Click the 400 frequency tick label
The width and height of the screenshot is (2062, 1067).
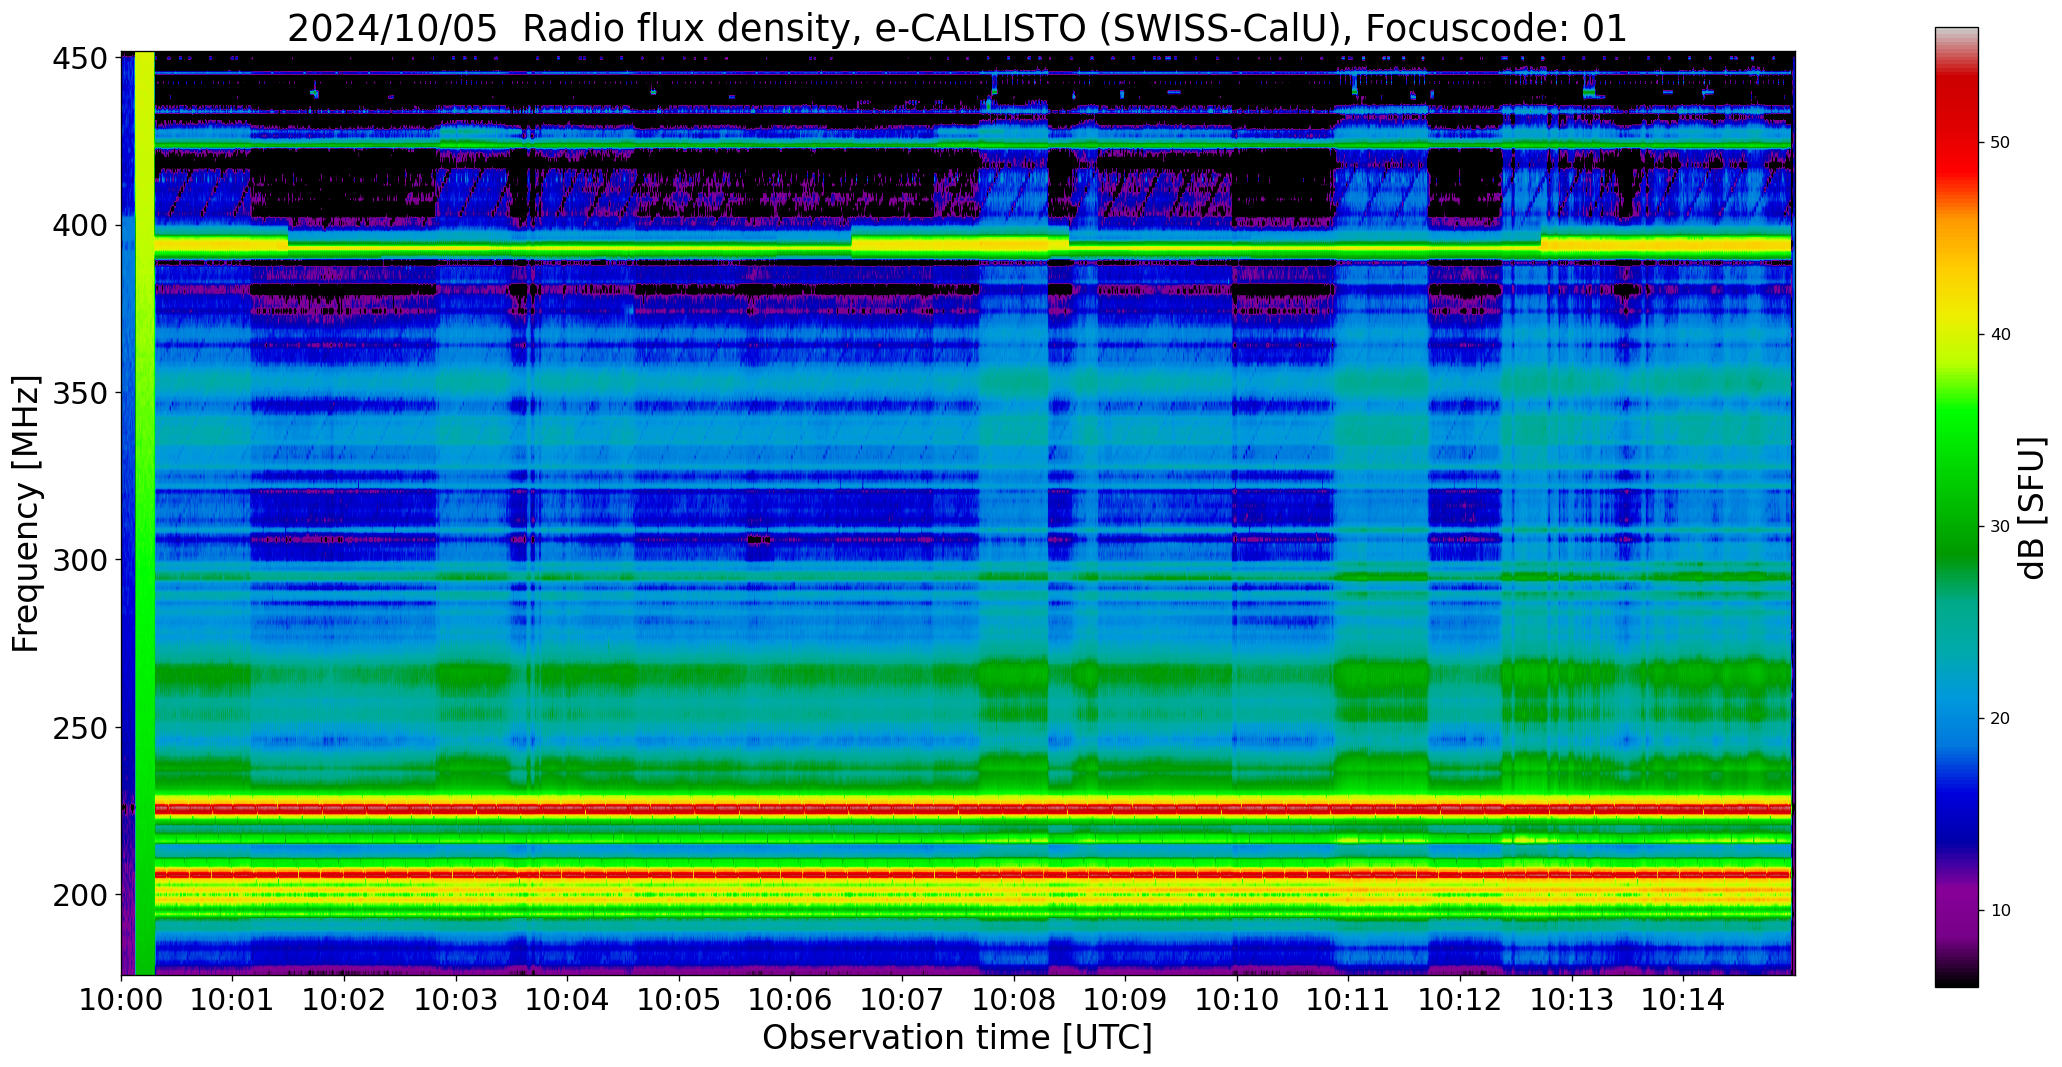click(x=80, y=226)
